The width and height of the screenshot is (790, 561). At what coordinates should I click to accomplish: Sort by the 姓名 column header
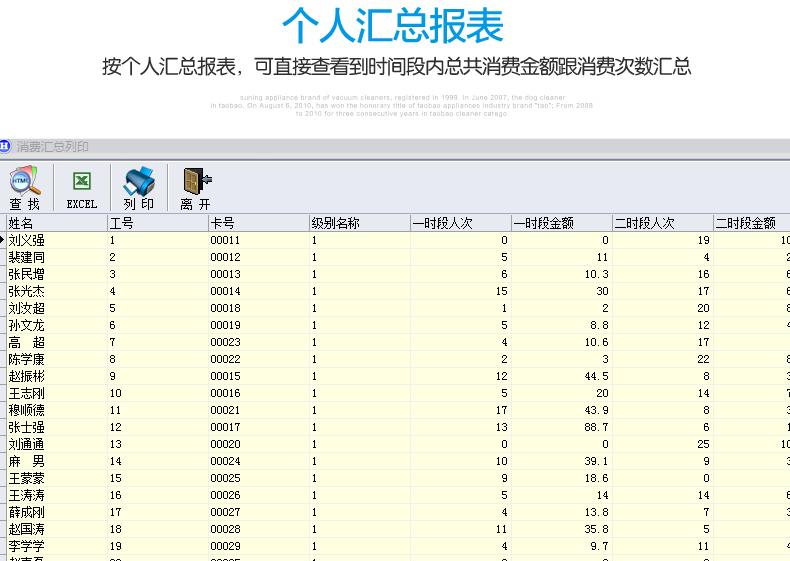click(56, 223)
